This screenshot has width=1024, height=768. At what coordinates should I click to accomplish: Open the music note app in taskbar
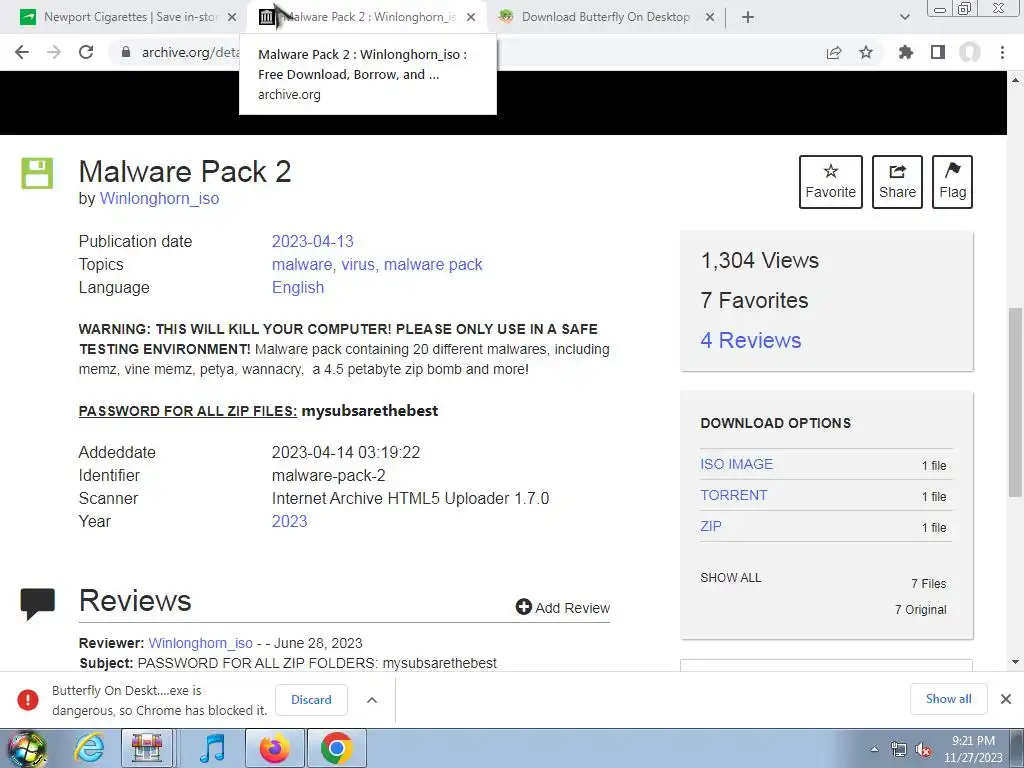212,748
